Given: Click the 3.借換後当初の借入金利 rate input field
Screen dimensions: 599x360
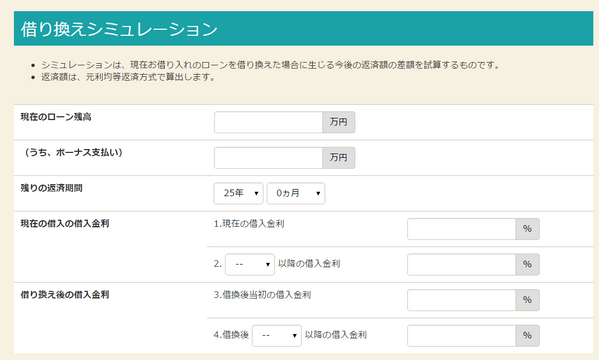Looking at the screenshot, I should point(461,300).
